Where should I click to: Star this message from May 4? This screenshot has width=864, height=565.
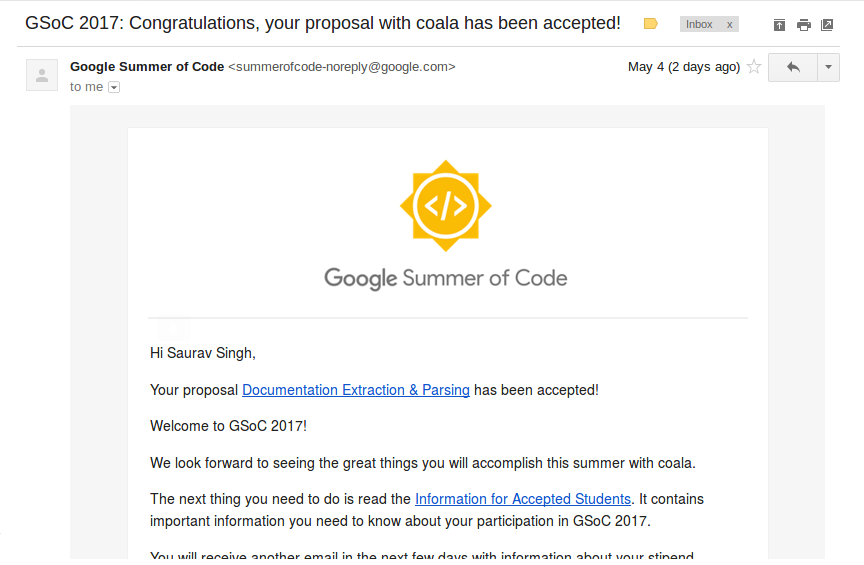click(x=754, y=67)
